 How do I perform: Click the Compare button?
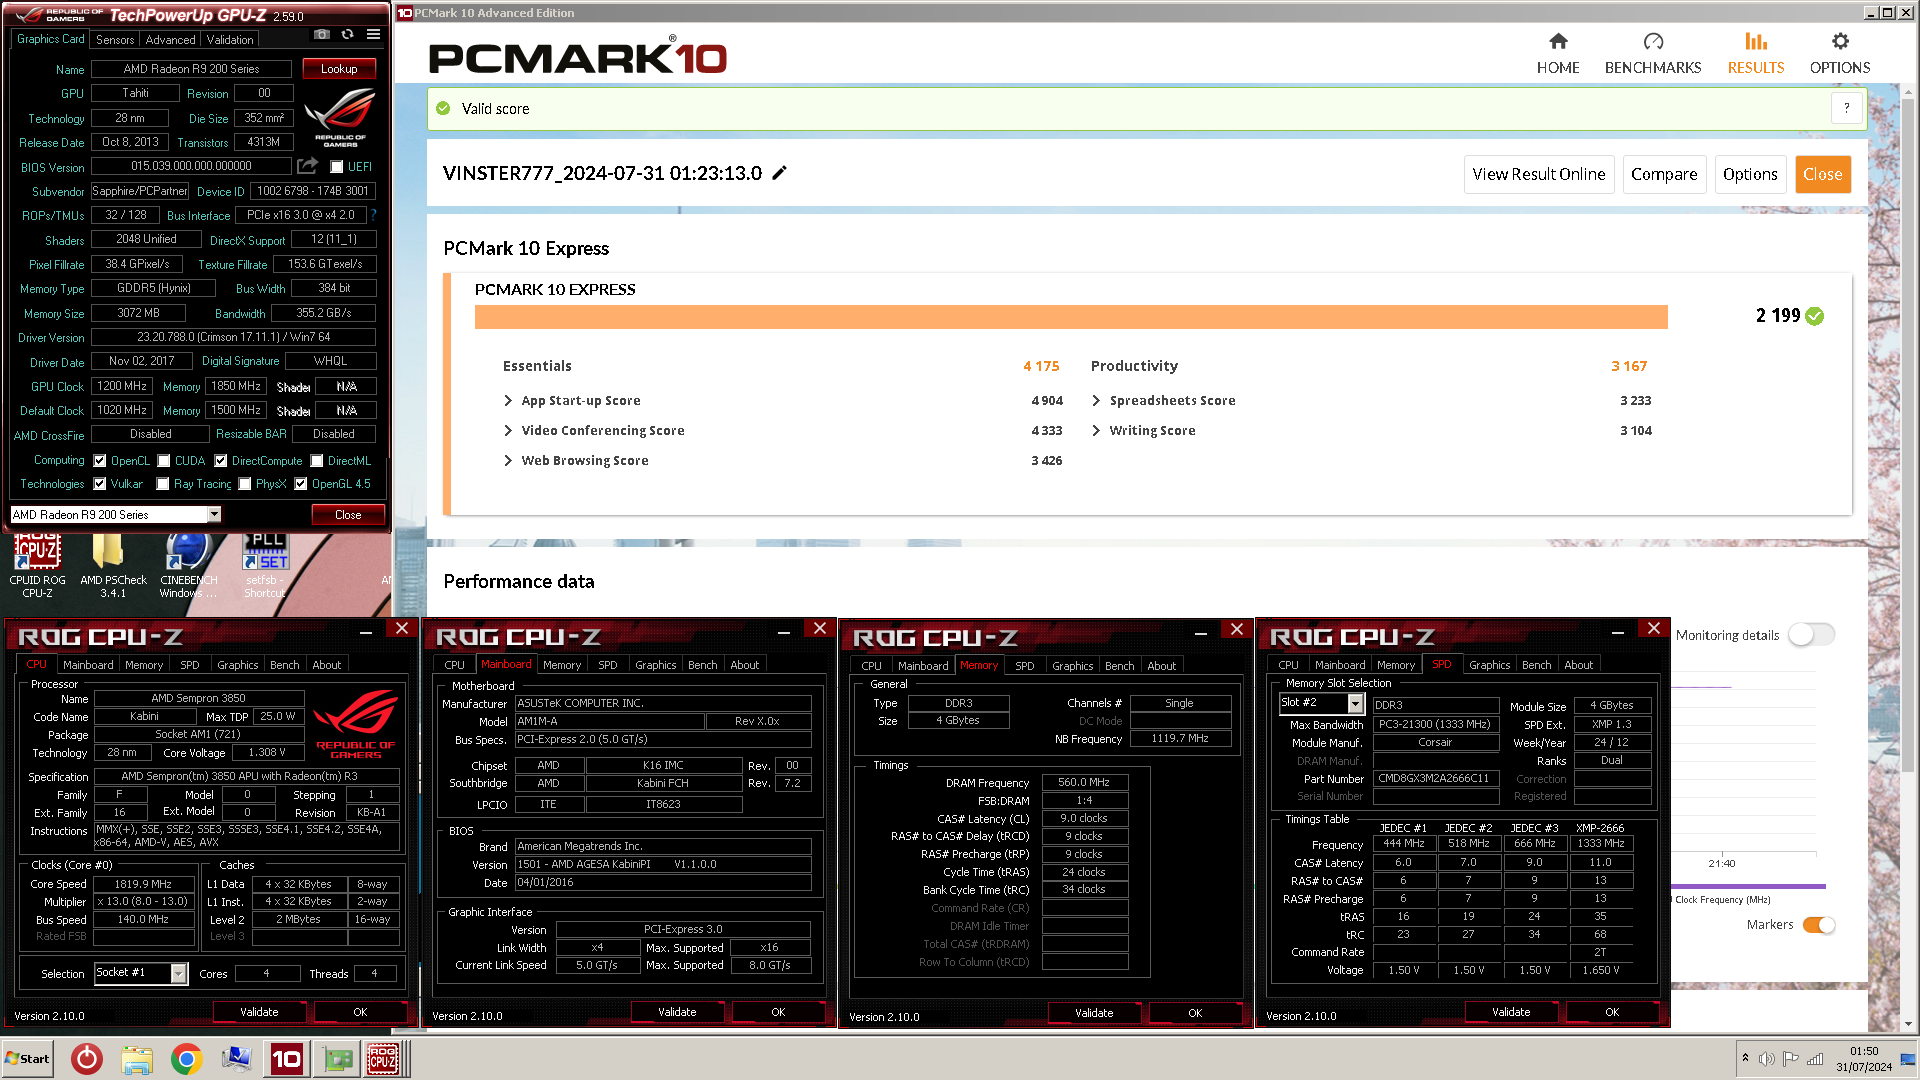1664,174
